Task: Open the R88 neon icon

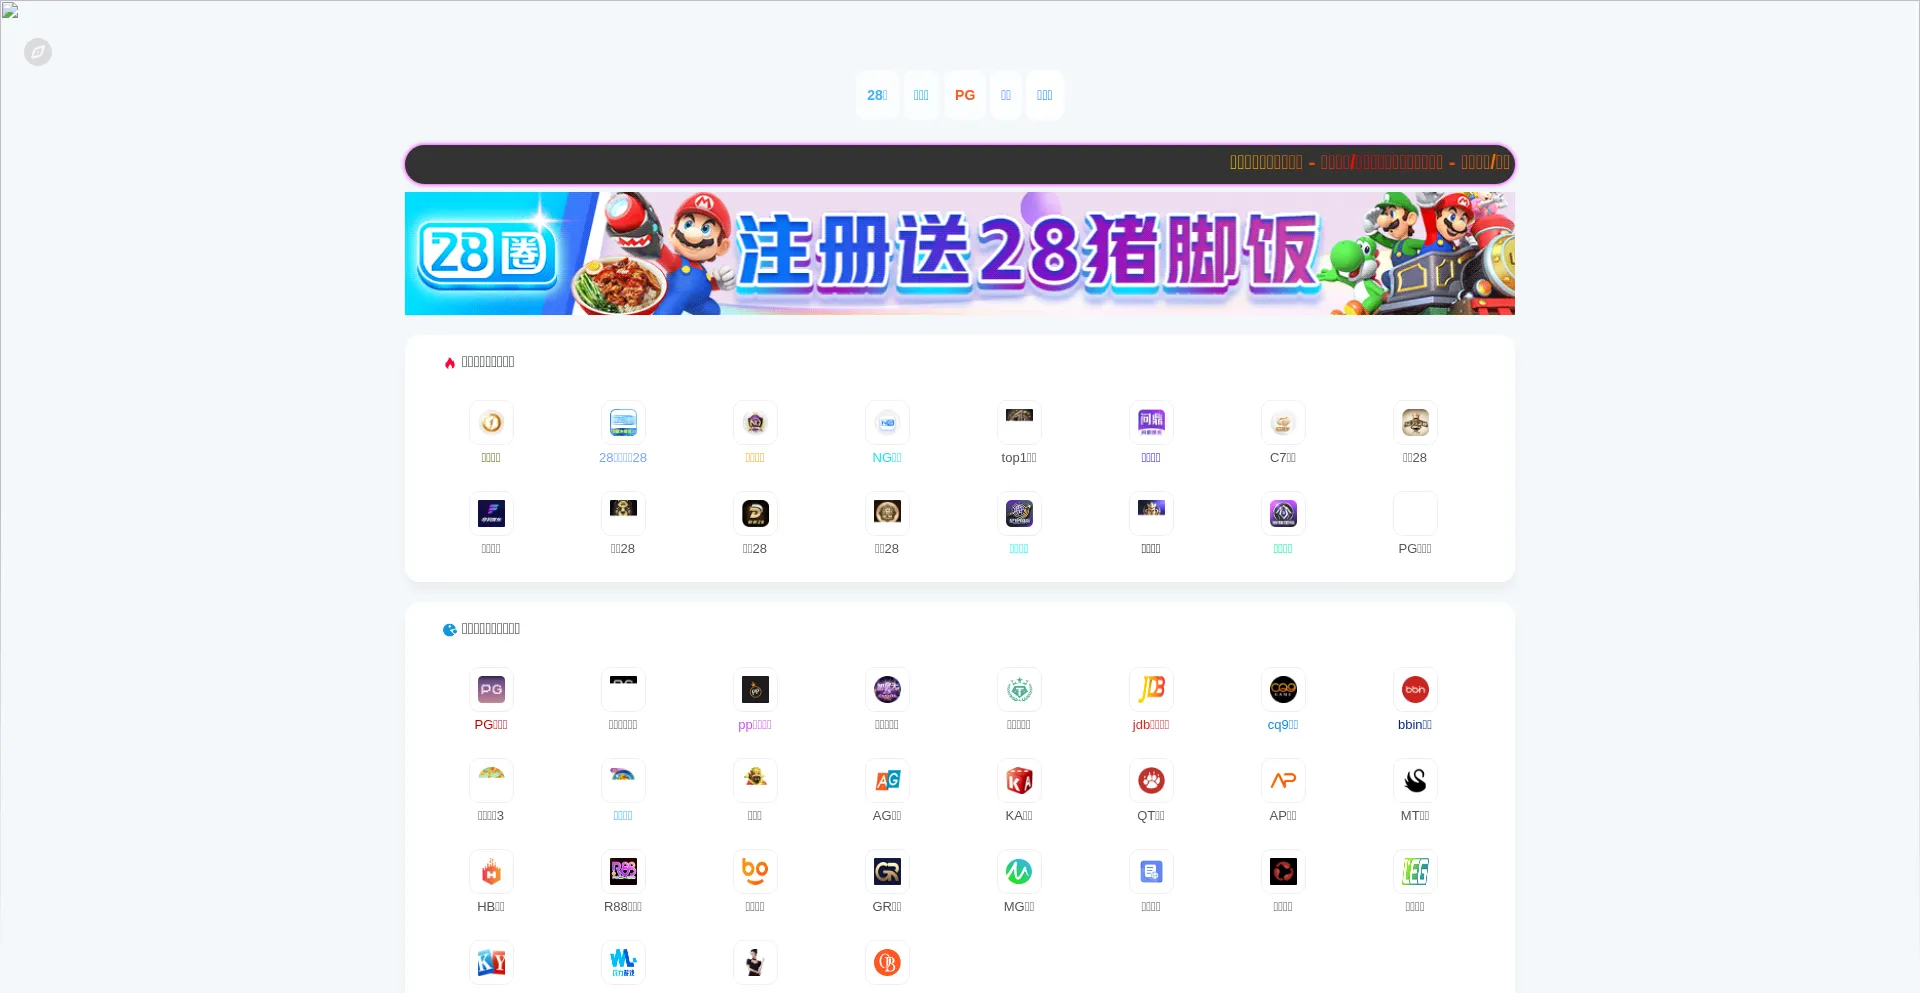Action: [x=623, y=871]
